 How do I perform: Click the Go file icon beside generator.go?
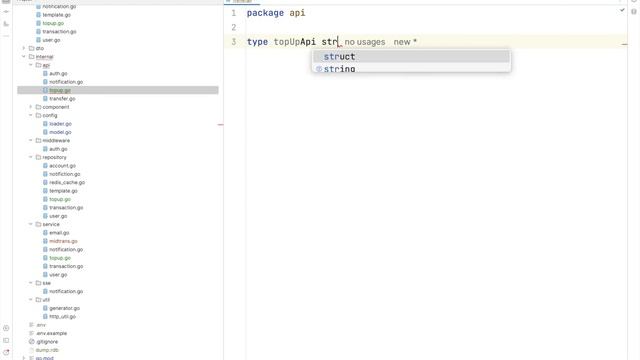(x=45, y=308)
